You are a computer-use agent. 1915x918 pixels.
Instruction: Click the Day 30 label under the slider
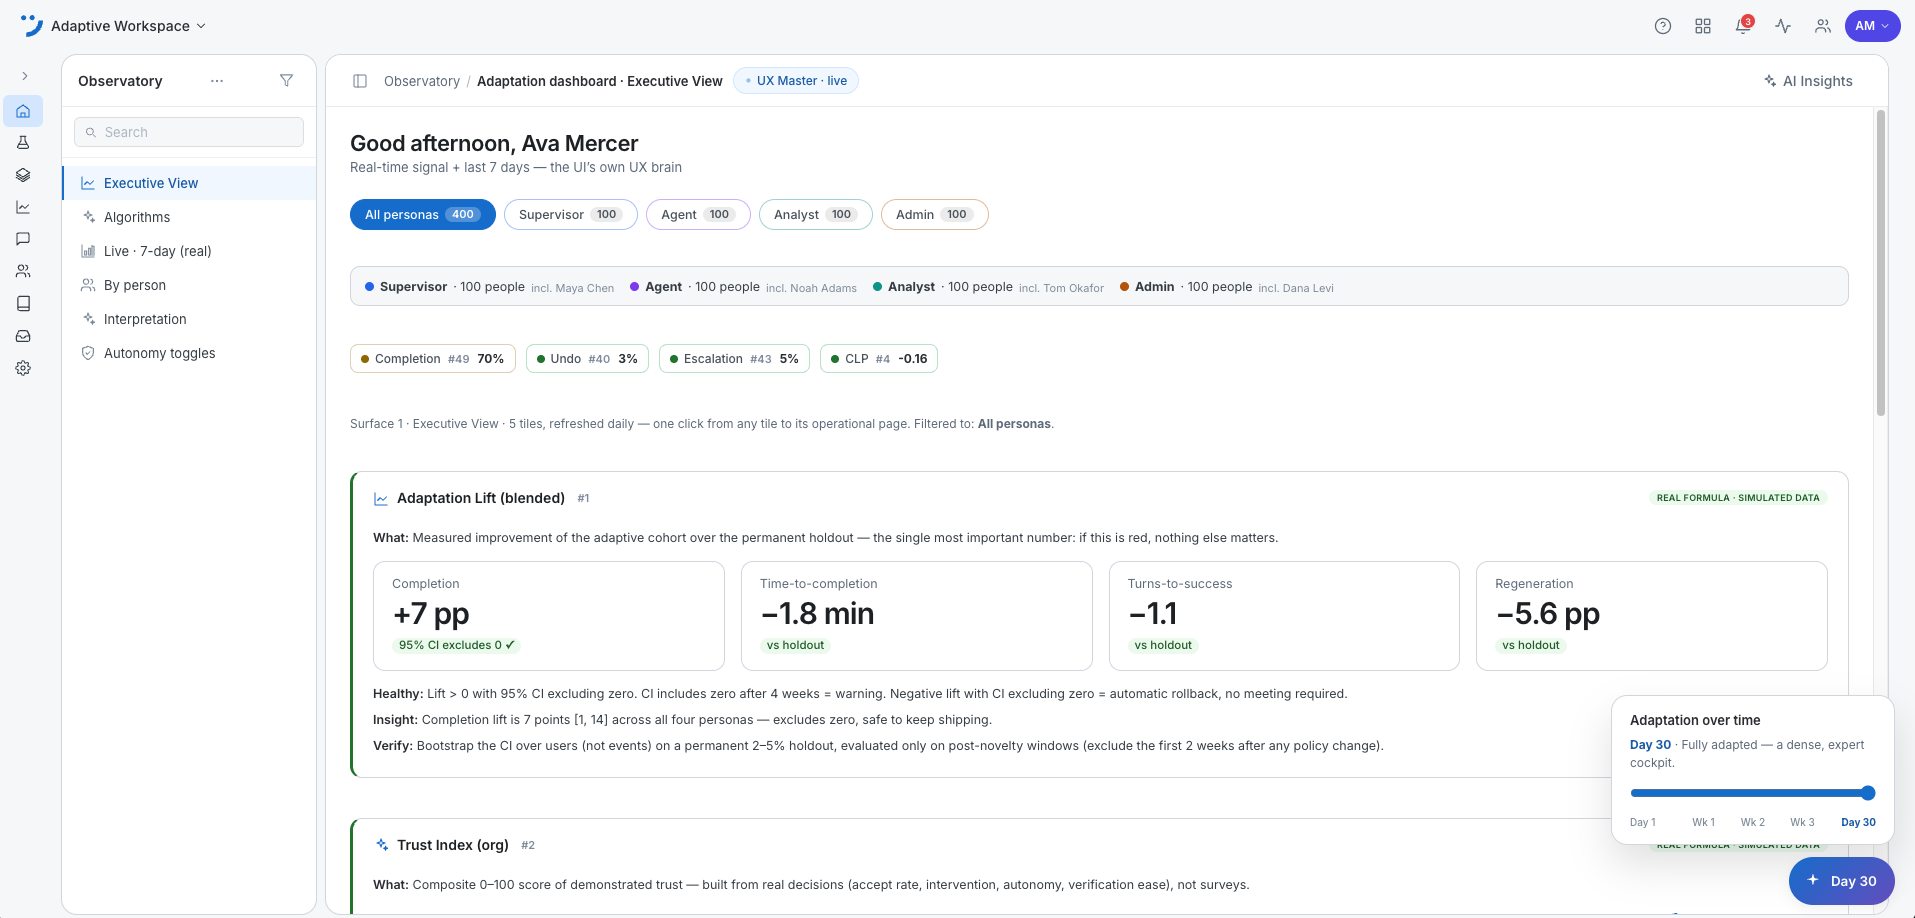(x=1859, y=823)
